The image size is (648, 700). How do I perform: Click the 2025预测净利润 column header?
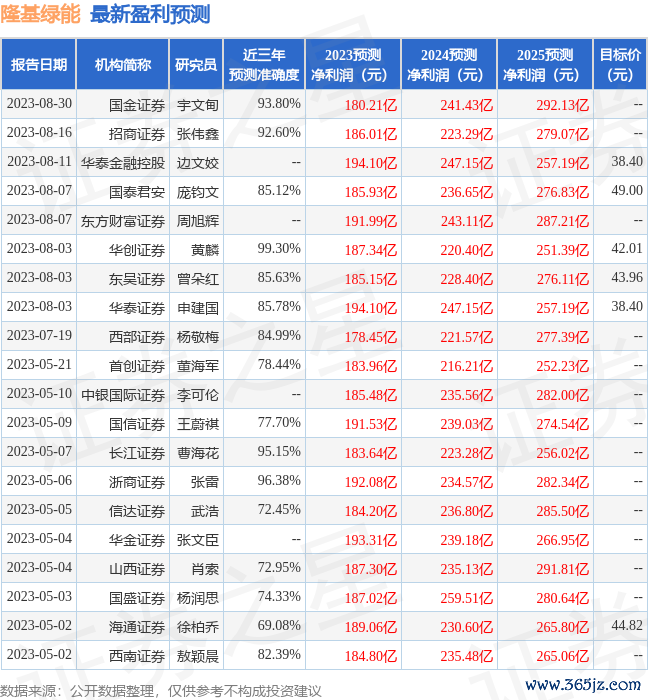pyautogui.click(x=545, y=65)
